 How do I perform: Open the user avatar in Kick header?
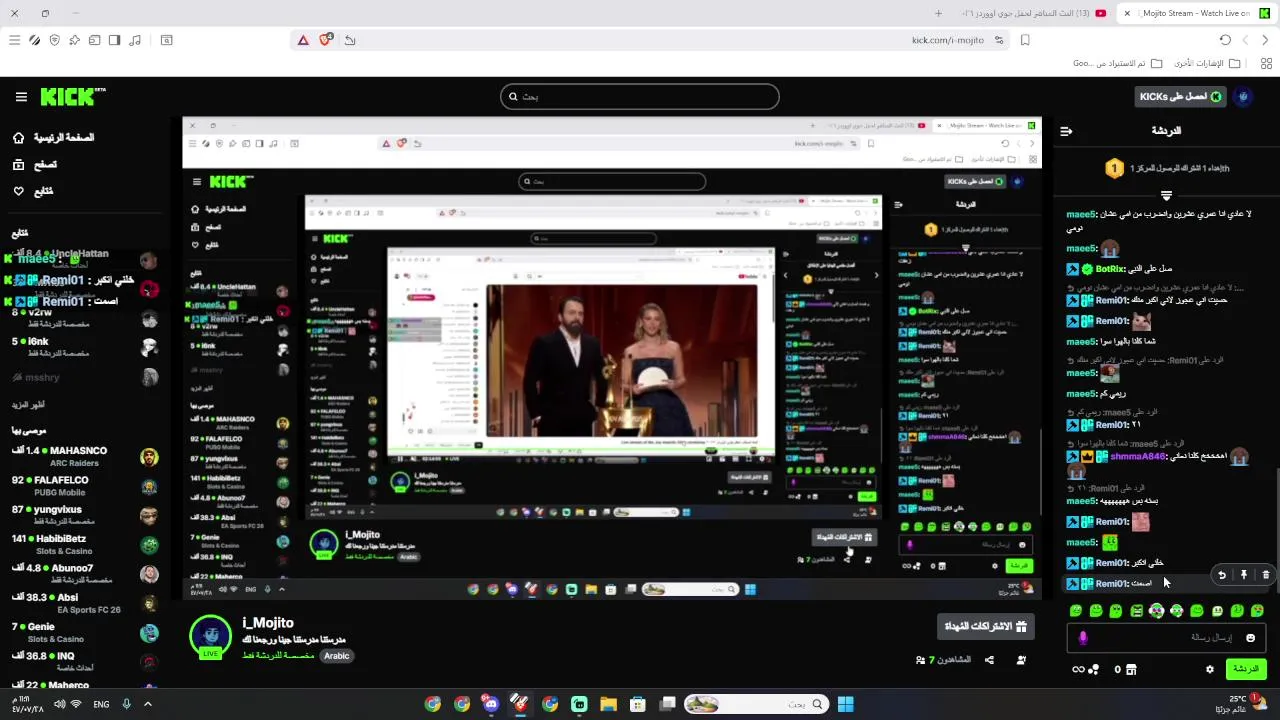tap(1244, 97)
